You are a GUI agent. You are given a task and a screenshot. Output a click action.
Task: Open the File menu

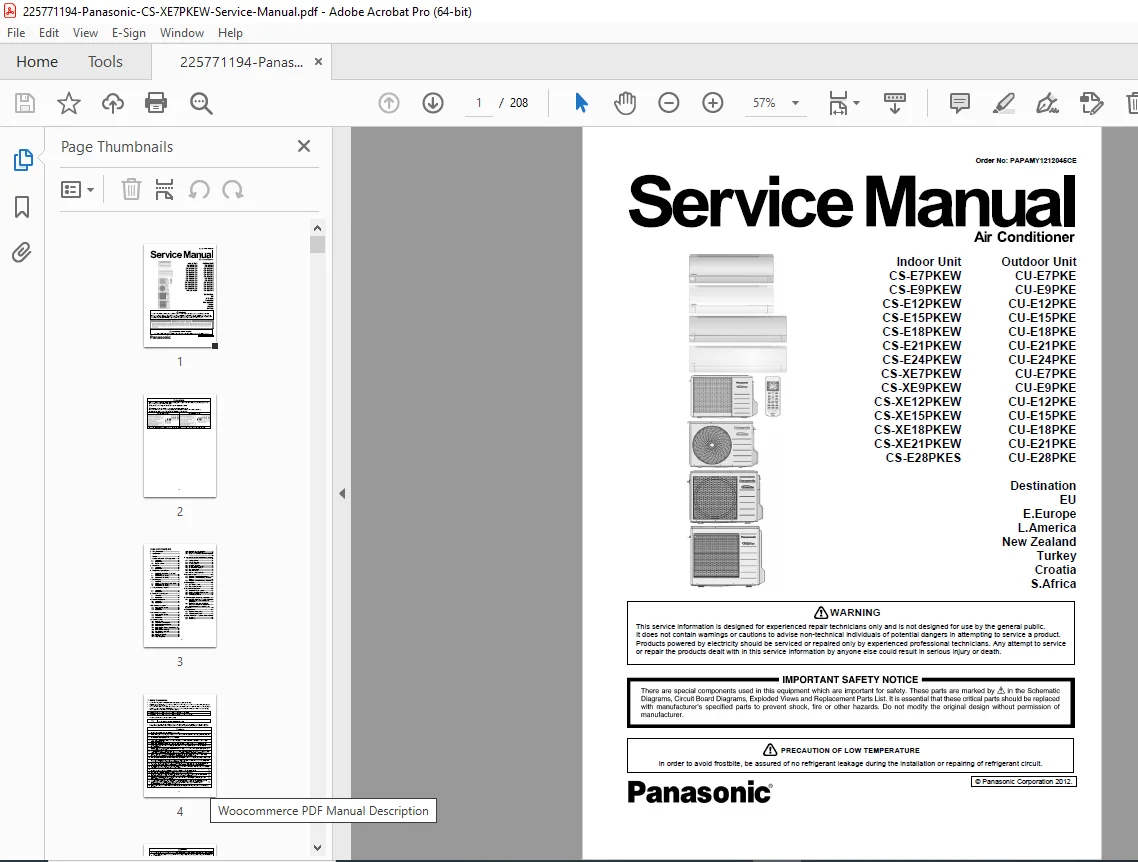16,33
